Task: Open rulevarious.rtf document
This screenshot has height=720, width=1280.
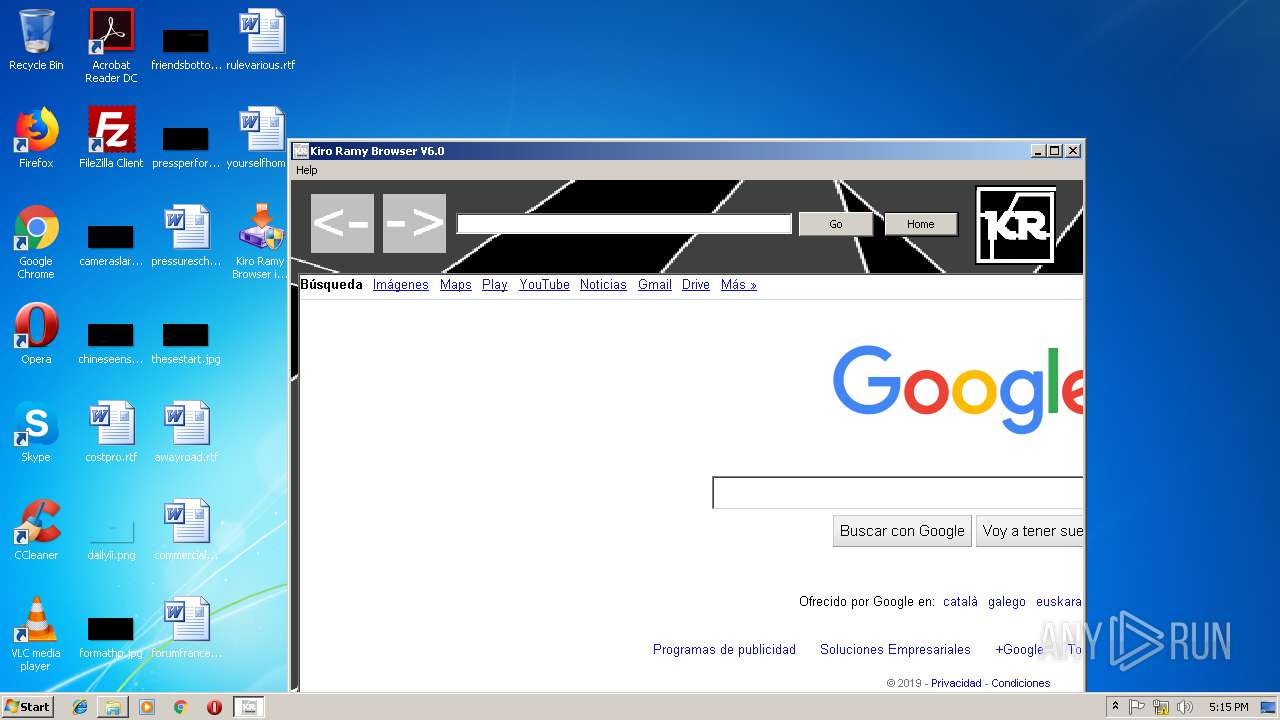Action: click(261, 41)
